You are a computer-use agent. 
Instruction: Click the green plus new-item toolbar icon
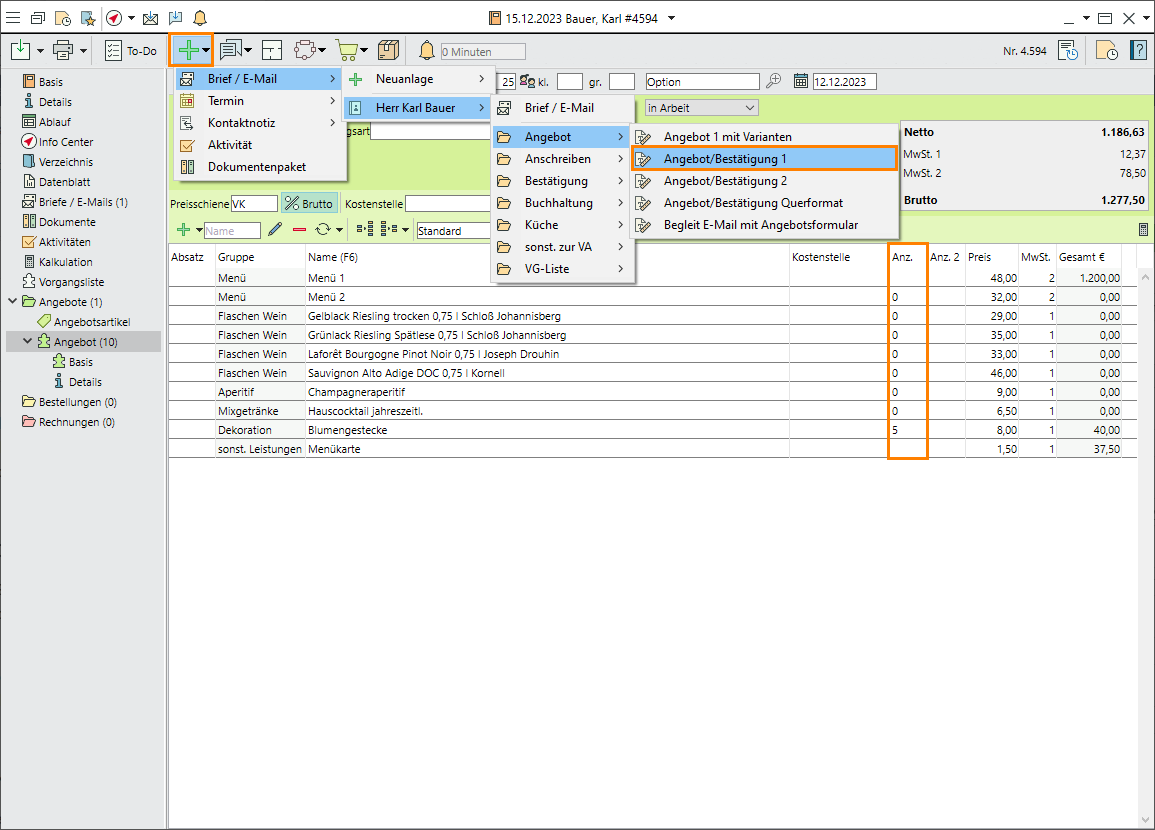pyautogui.click(x=186, y=50)
